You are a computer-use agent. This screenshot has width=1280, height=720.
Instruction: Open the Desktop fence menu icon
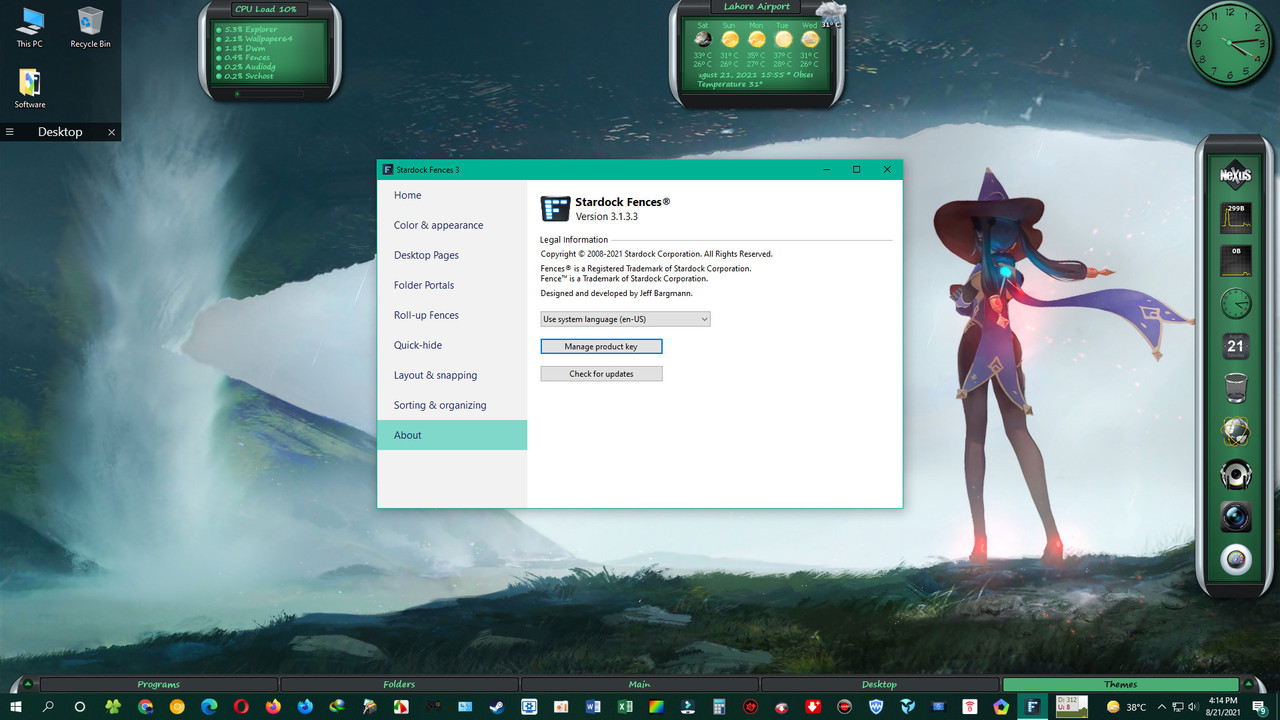tap(10, 132)
